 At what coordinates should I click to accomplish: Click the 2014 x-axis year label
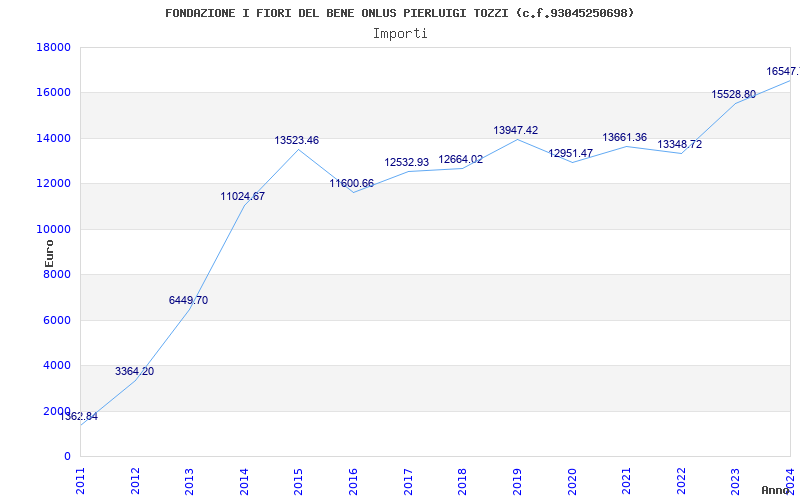click(244, 481)
